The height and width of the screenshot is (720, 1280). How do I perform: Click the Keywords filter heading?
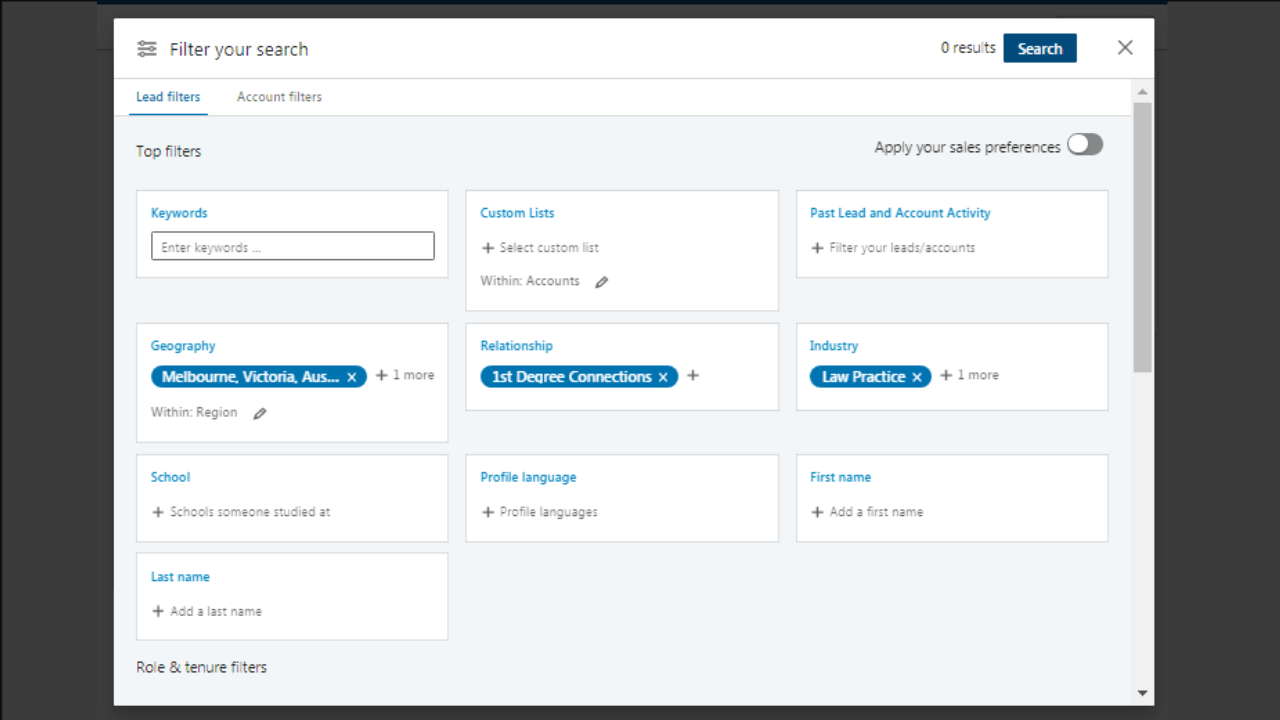click(x=179, y=213)
